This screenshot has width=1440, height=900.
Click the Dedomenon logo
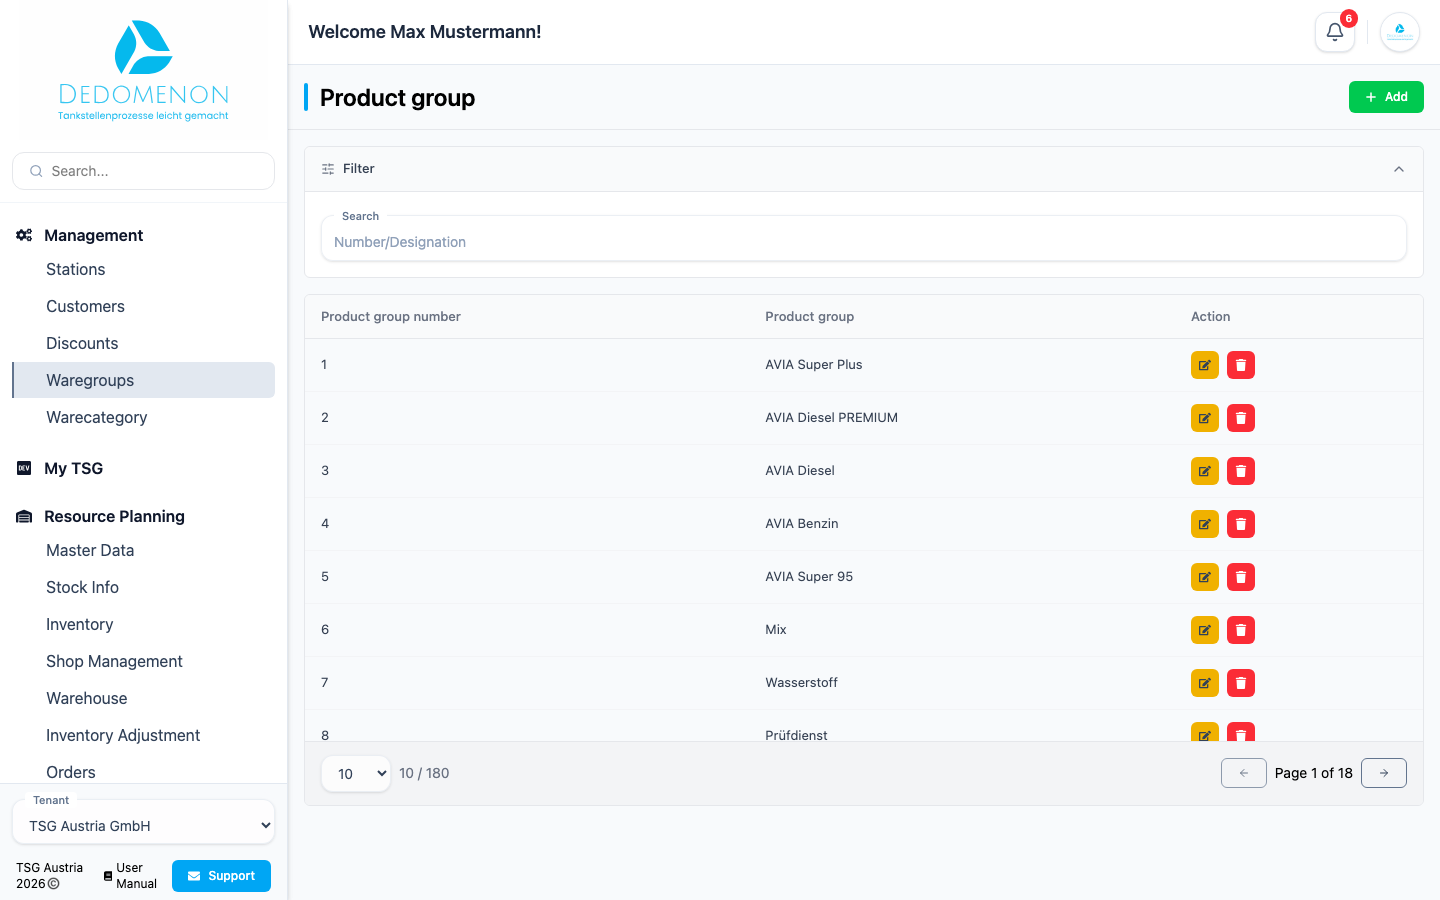tap(143, 70)
